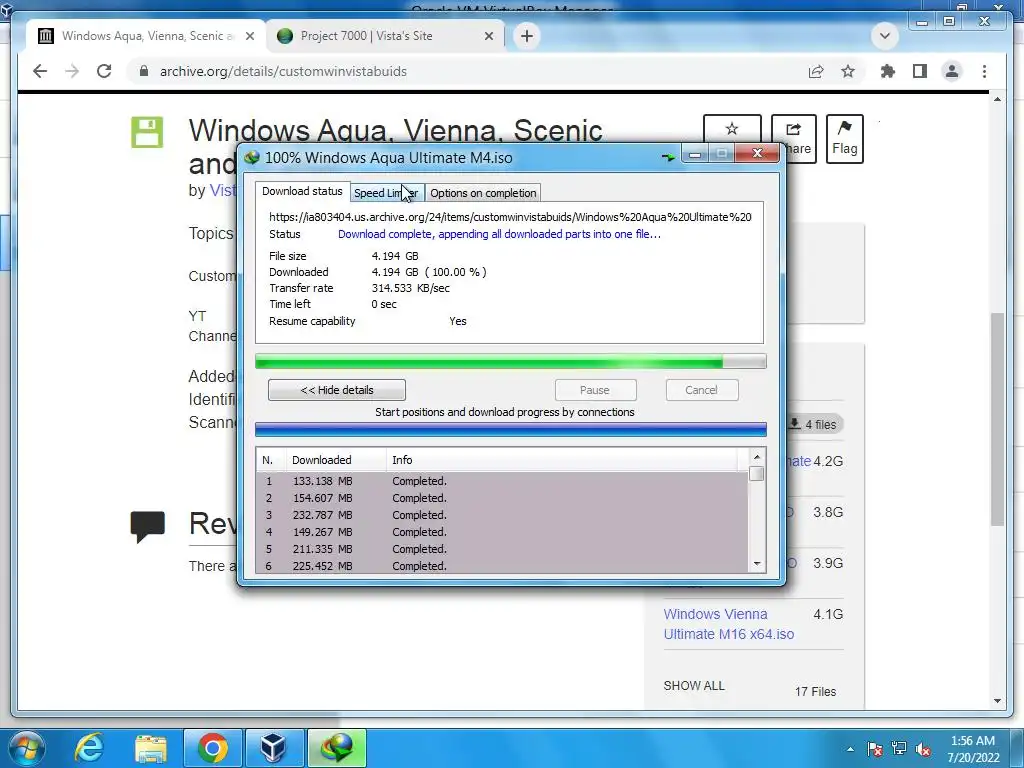
Task: Select the Windows Aqua, Vienna, Scenic tab
Action: tap(145, 36)
